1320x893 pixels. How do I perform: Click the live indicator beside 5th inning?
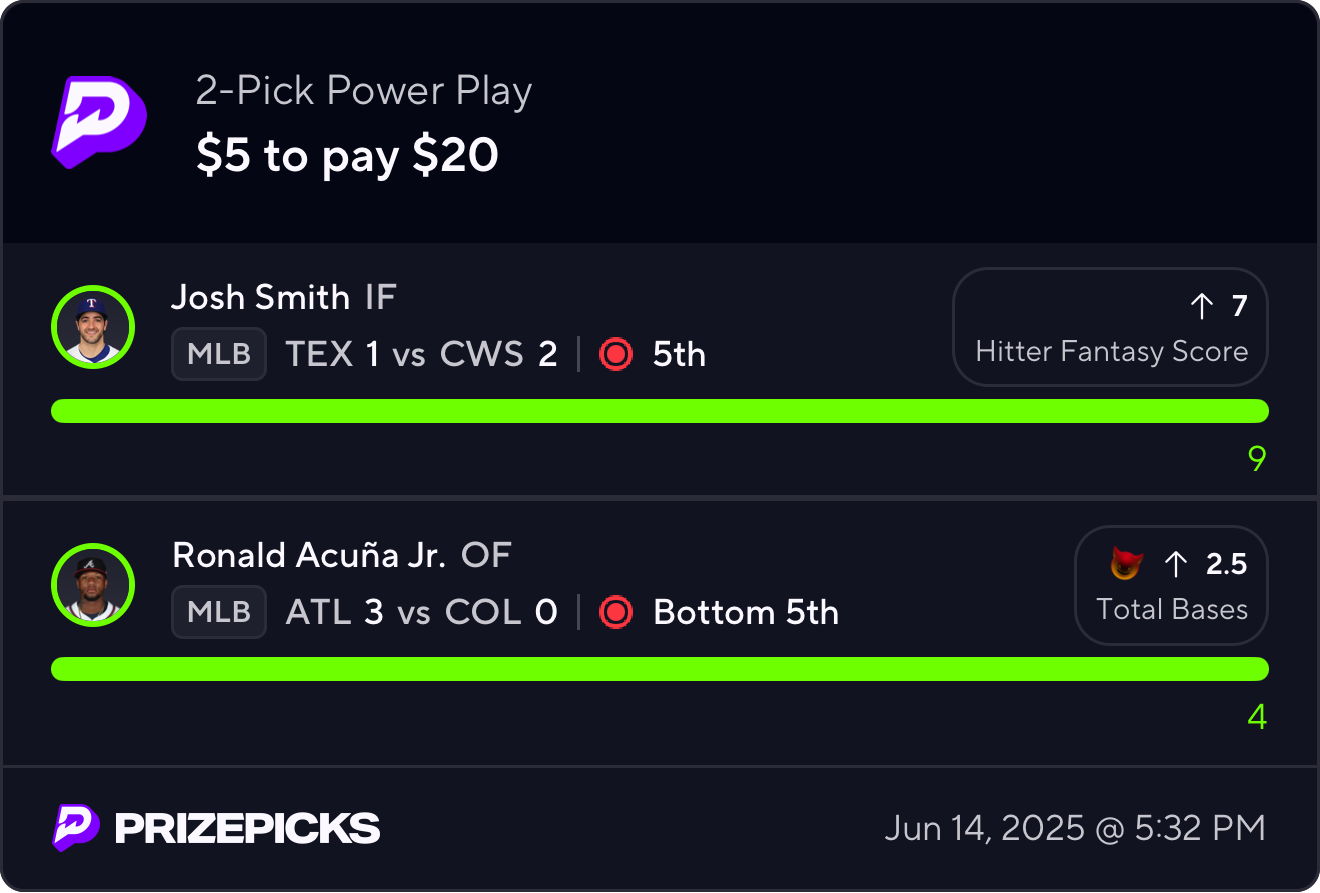pos(616,354)
